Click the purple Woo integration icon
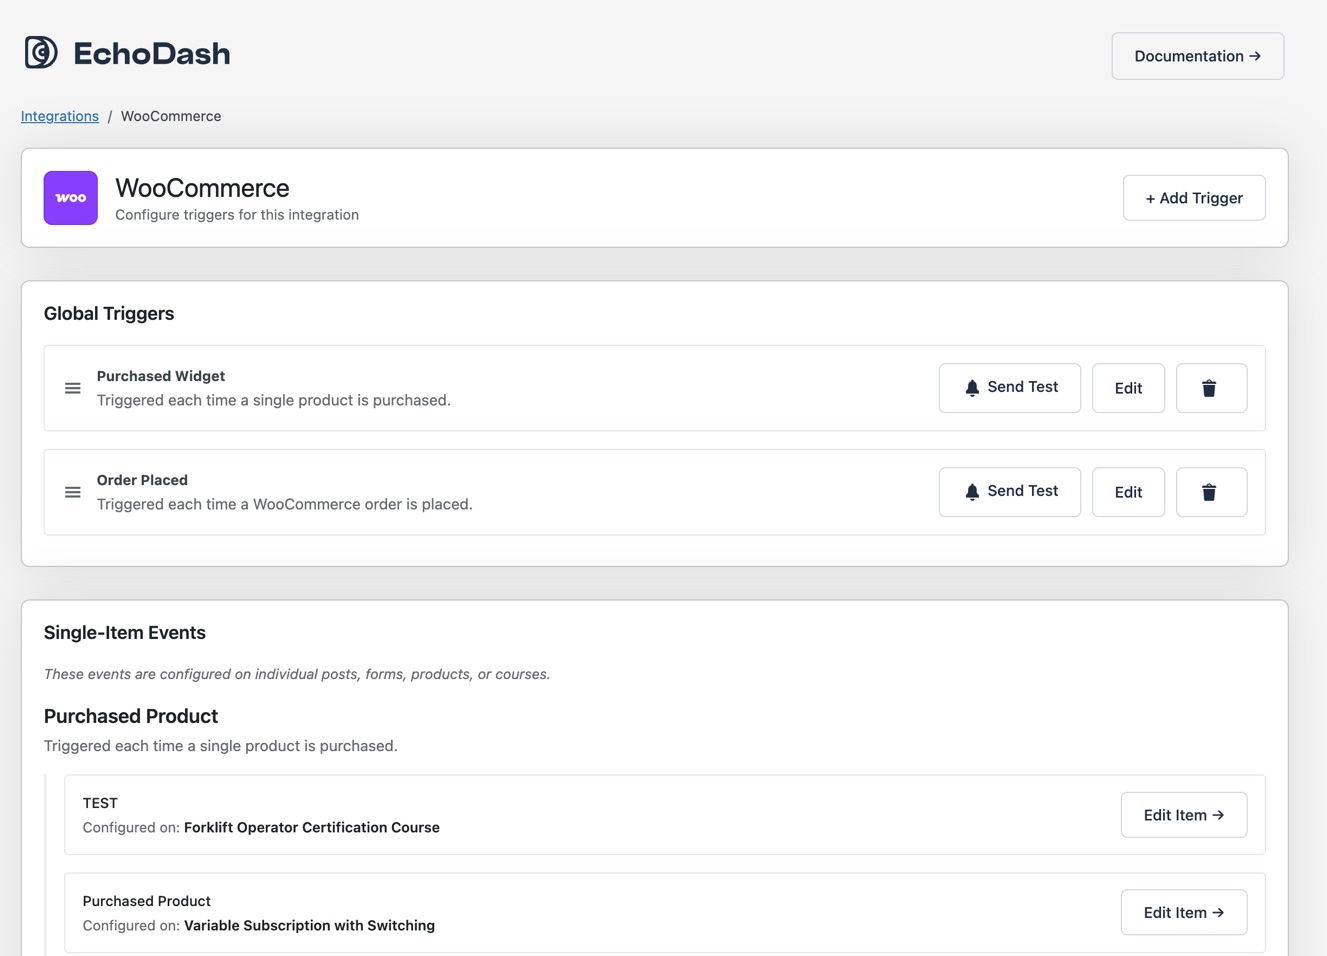Viewport: 1327px width, 956px height. (70, 197)
